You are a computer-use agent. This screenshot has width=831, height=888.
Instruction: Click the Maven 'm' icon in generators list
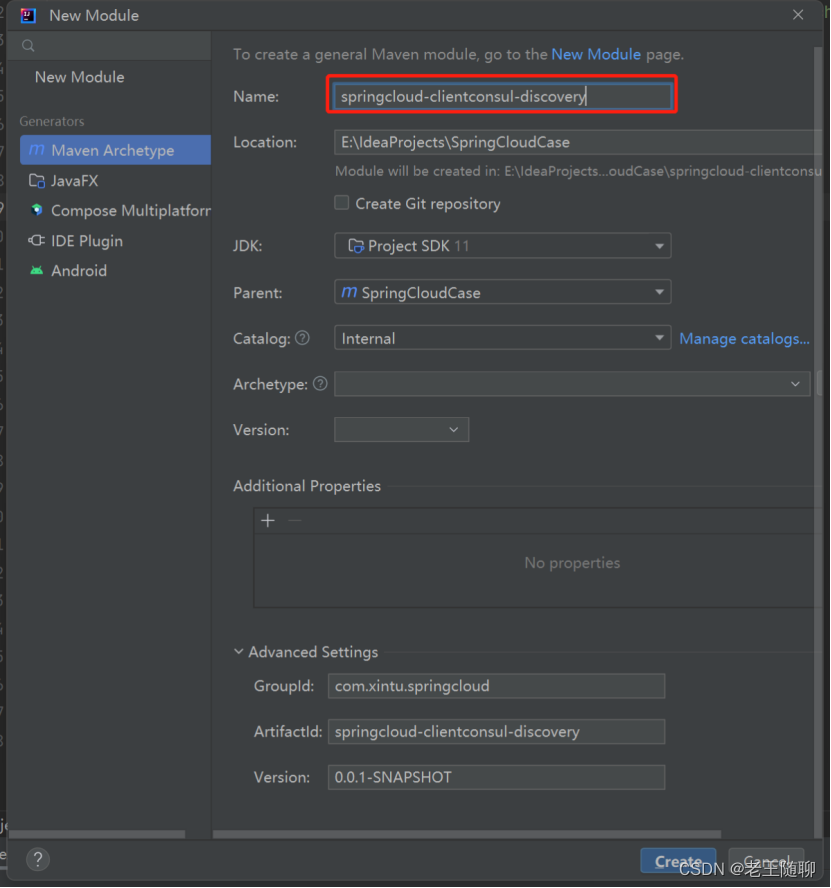pos(36,150)
